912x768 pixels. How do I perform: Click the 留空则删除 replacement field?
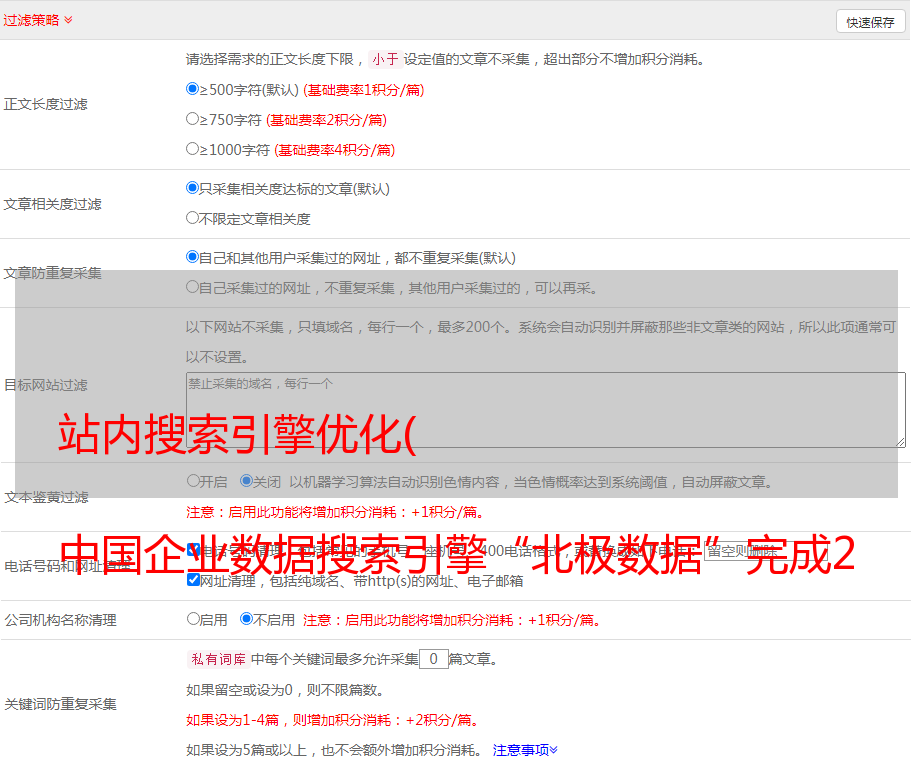[x=765, y=550]
